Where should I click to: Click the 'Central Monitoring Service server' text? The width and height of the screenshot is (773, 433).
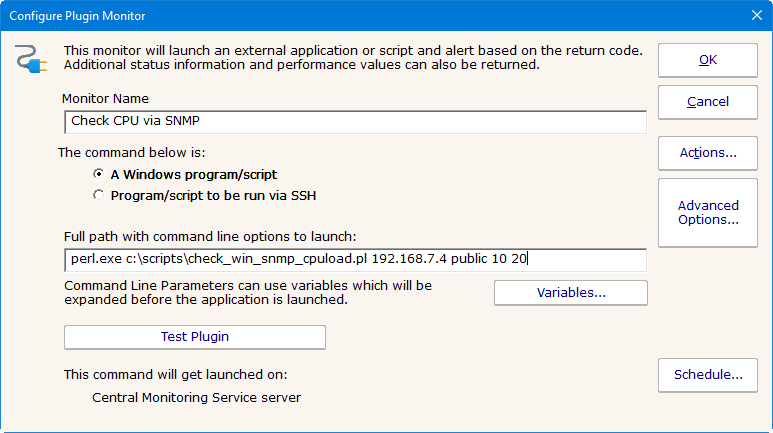coord(196,397)
